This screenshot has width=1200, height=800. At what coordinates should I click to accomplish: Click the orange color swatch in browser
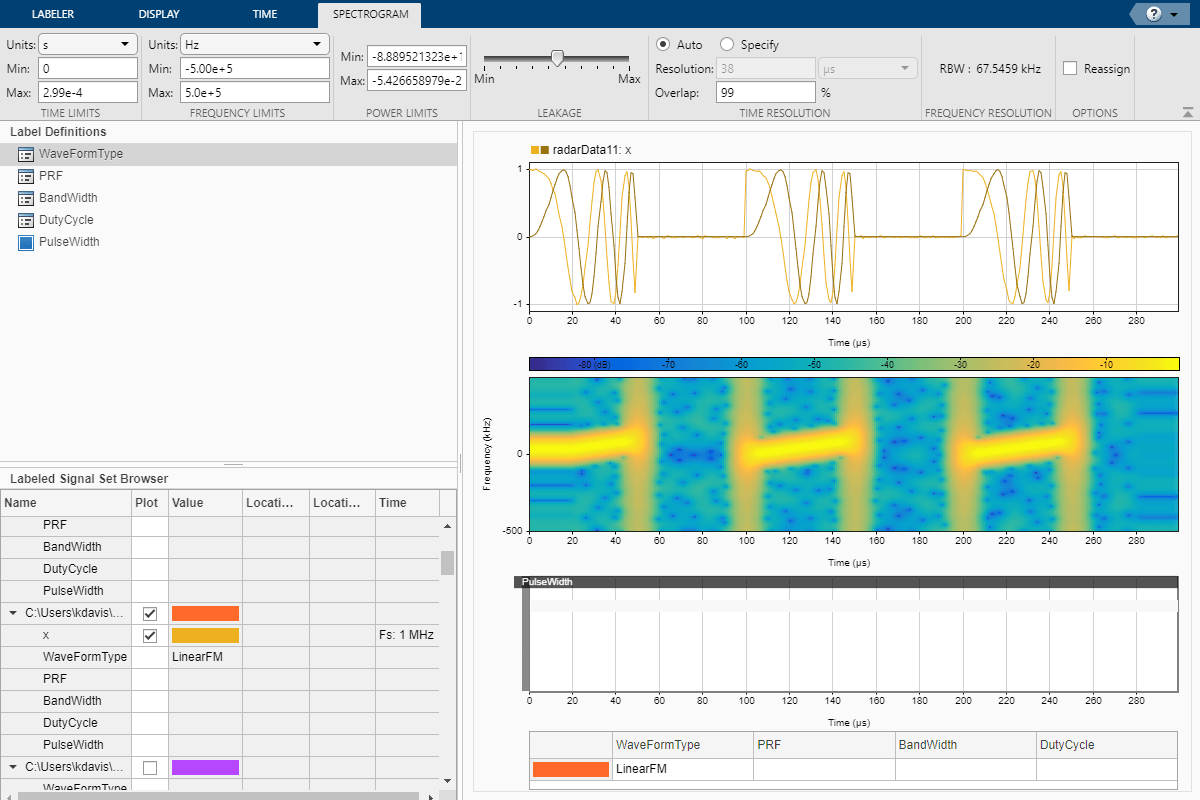click(205, 613)
